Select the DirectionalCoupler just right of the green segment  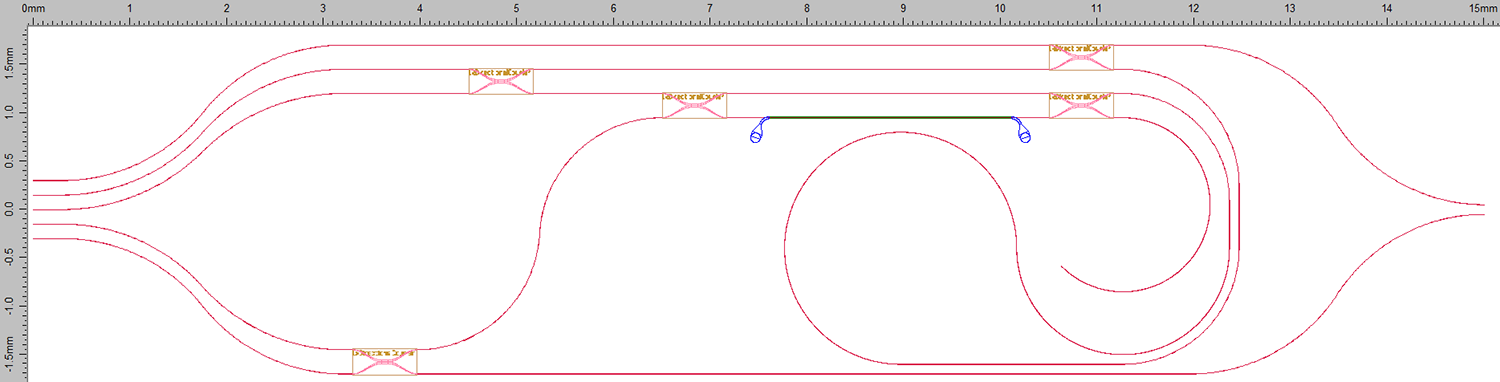coord(1081,105)
